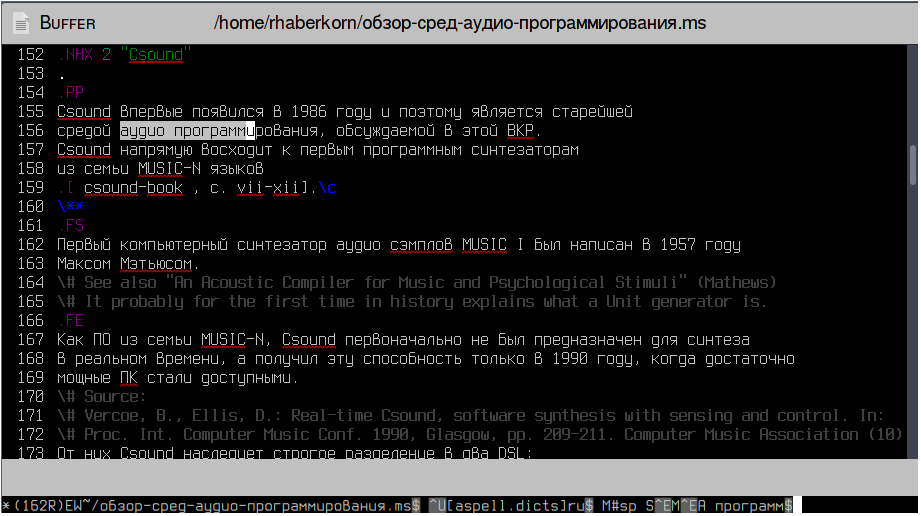Click csound-book reference on line 159
Image resolution: width=921 pixels, height=516 pixels.
pos(133,188)
